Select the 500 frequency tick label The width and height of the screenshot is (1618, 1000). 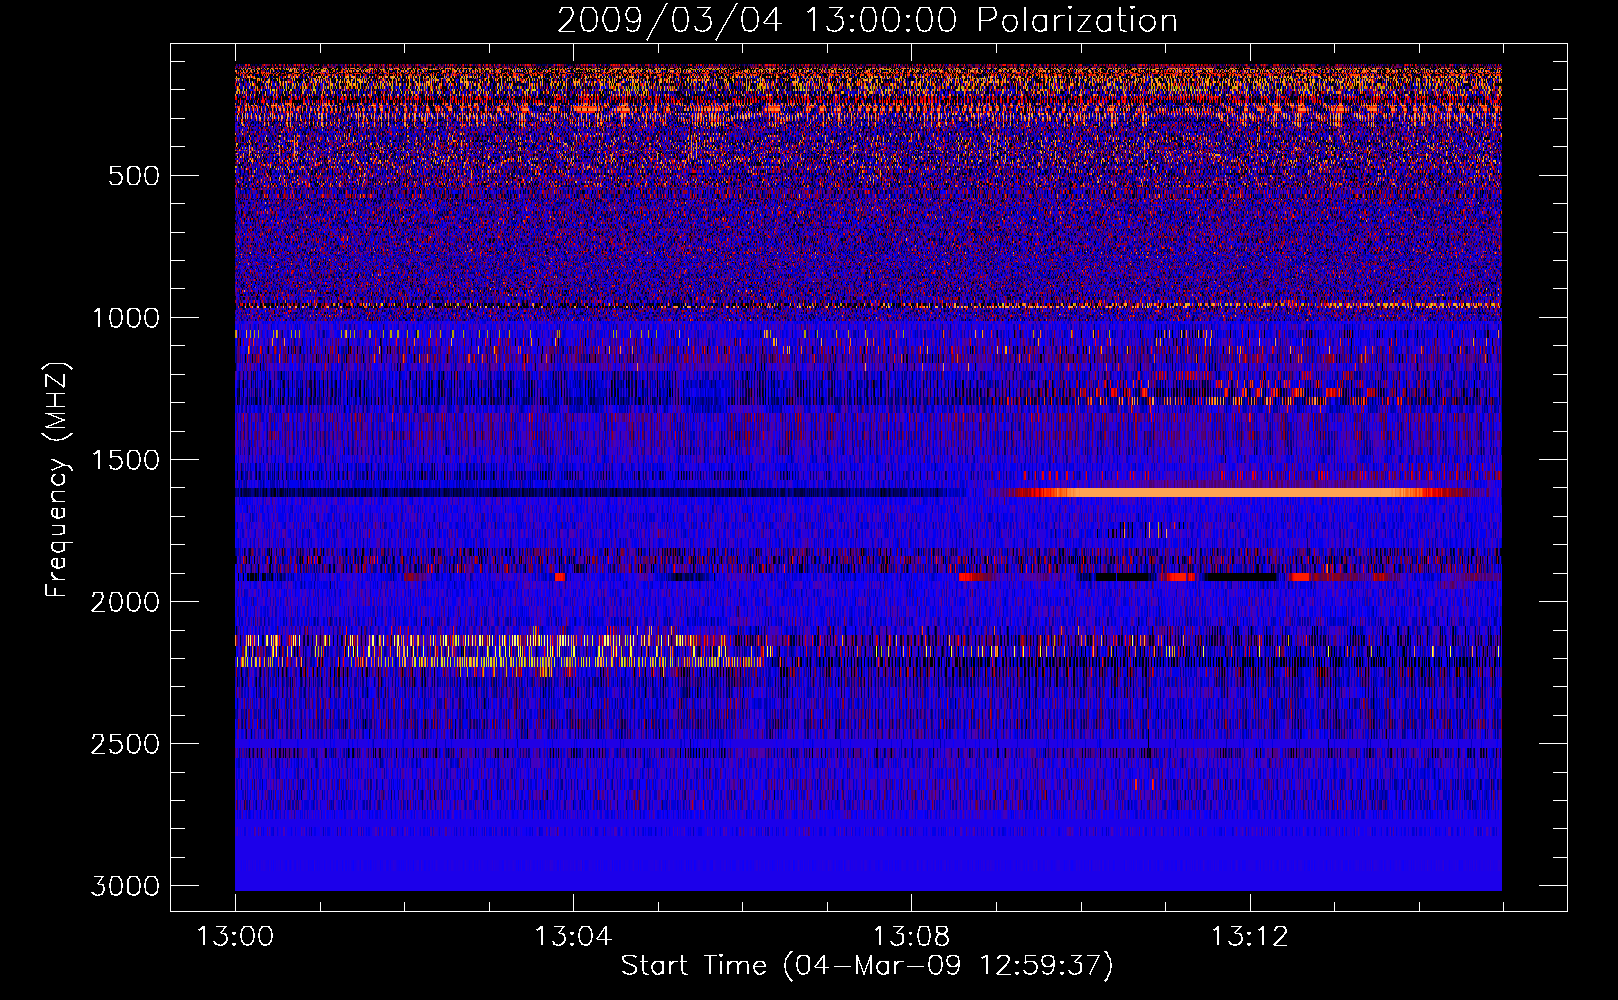tap(133, 176)
